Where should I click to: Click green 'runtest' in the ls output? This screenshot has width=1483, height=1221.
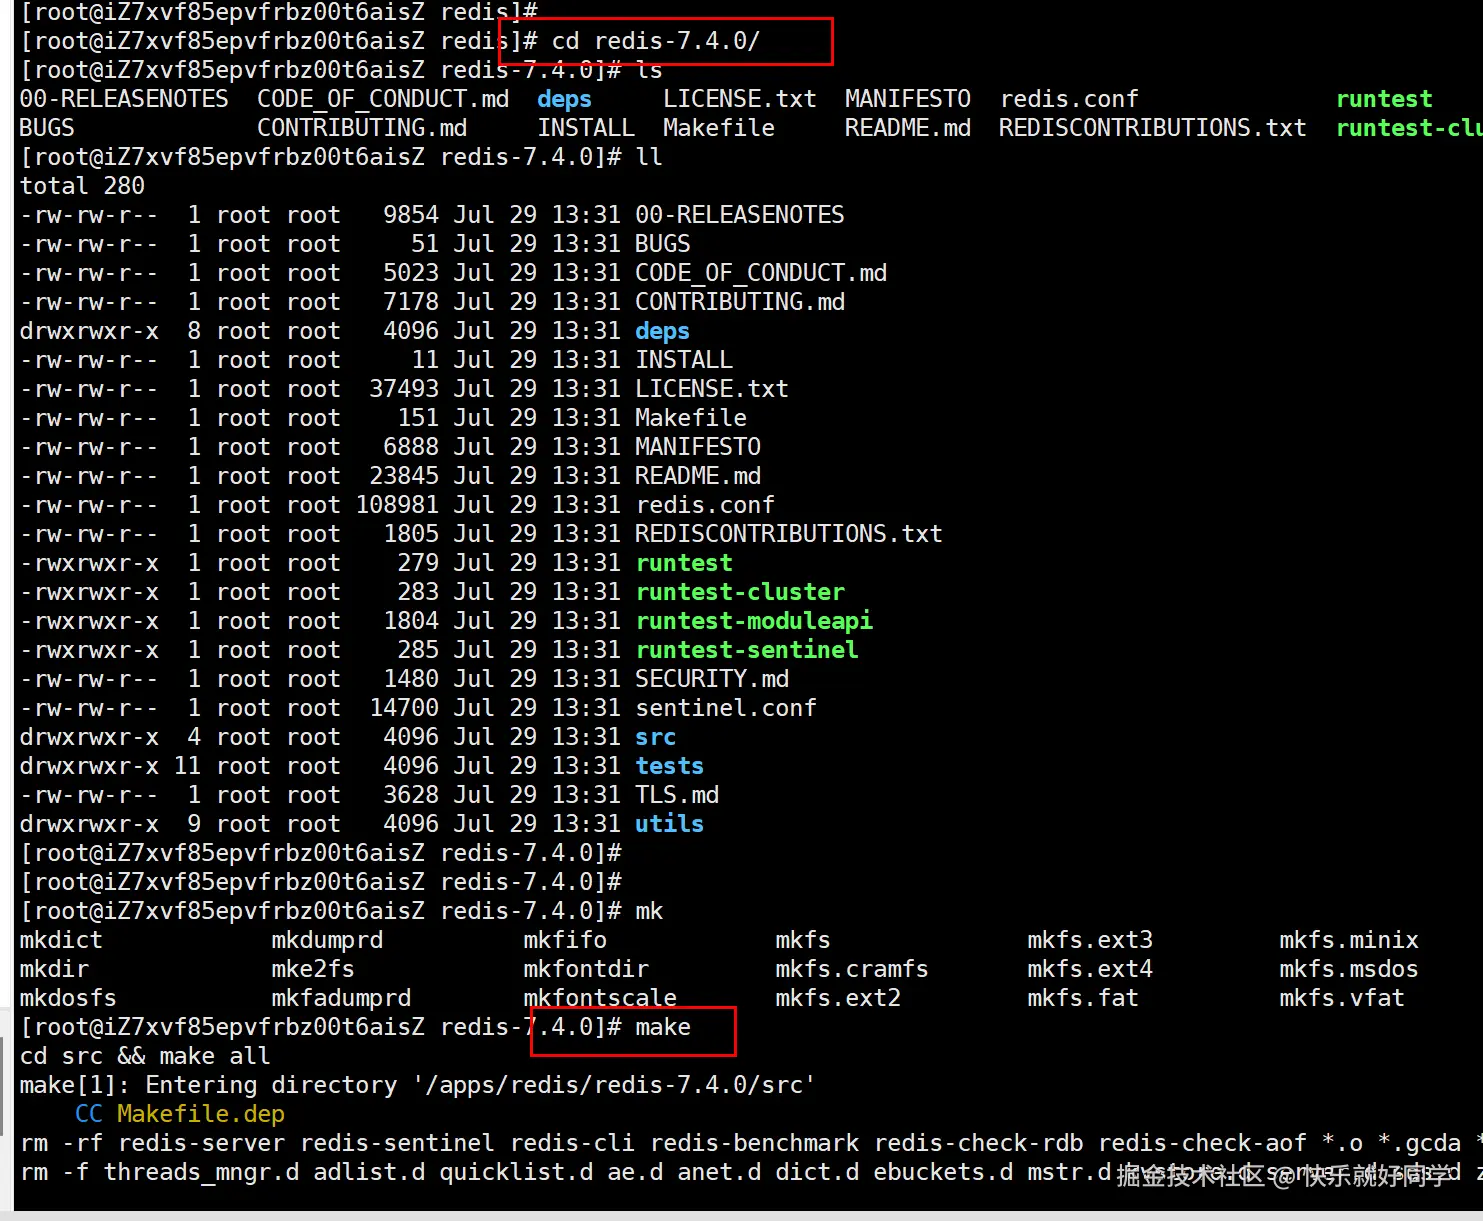coord(1384,99)
